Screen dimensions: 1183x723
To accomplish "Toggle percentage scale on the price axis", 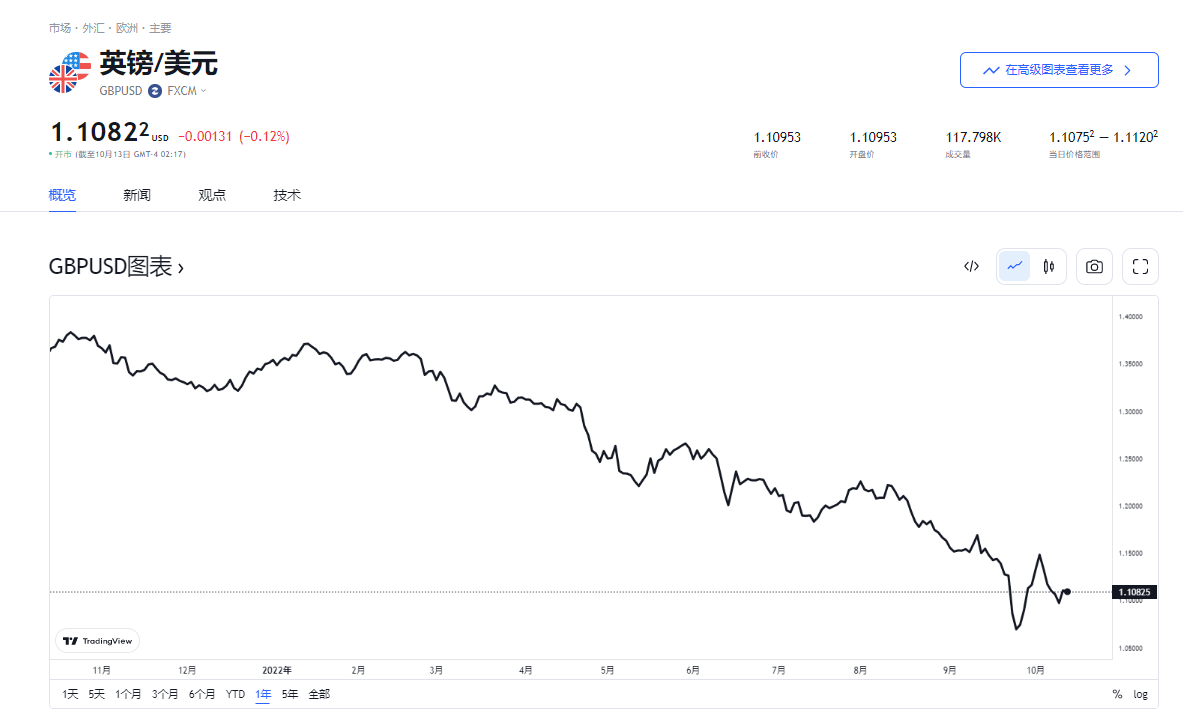I will click(x=1117, y=694).
